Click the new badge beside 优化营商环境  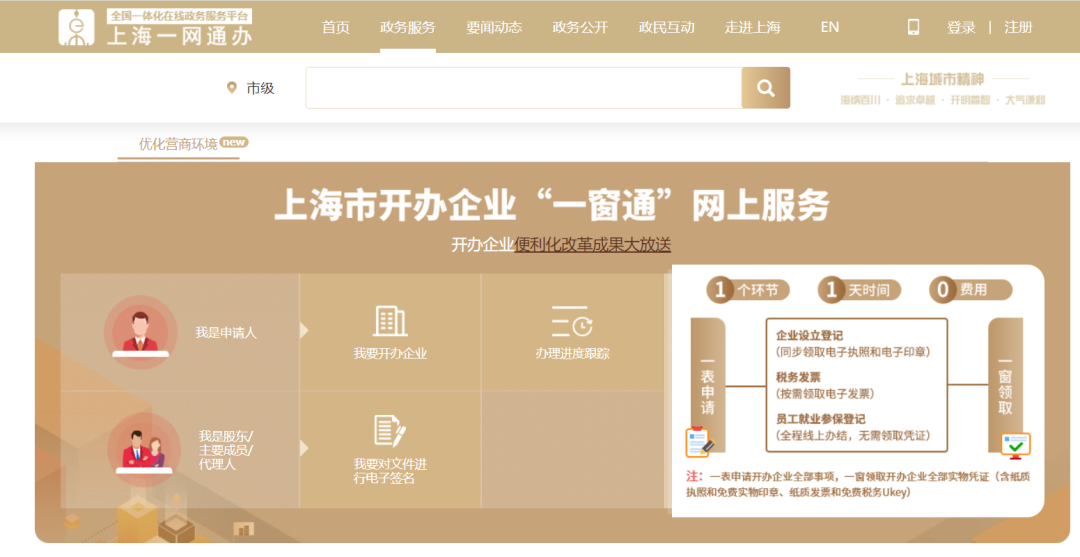pyautogui.click(x=234, y=143)
